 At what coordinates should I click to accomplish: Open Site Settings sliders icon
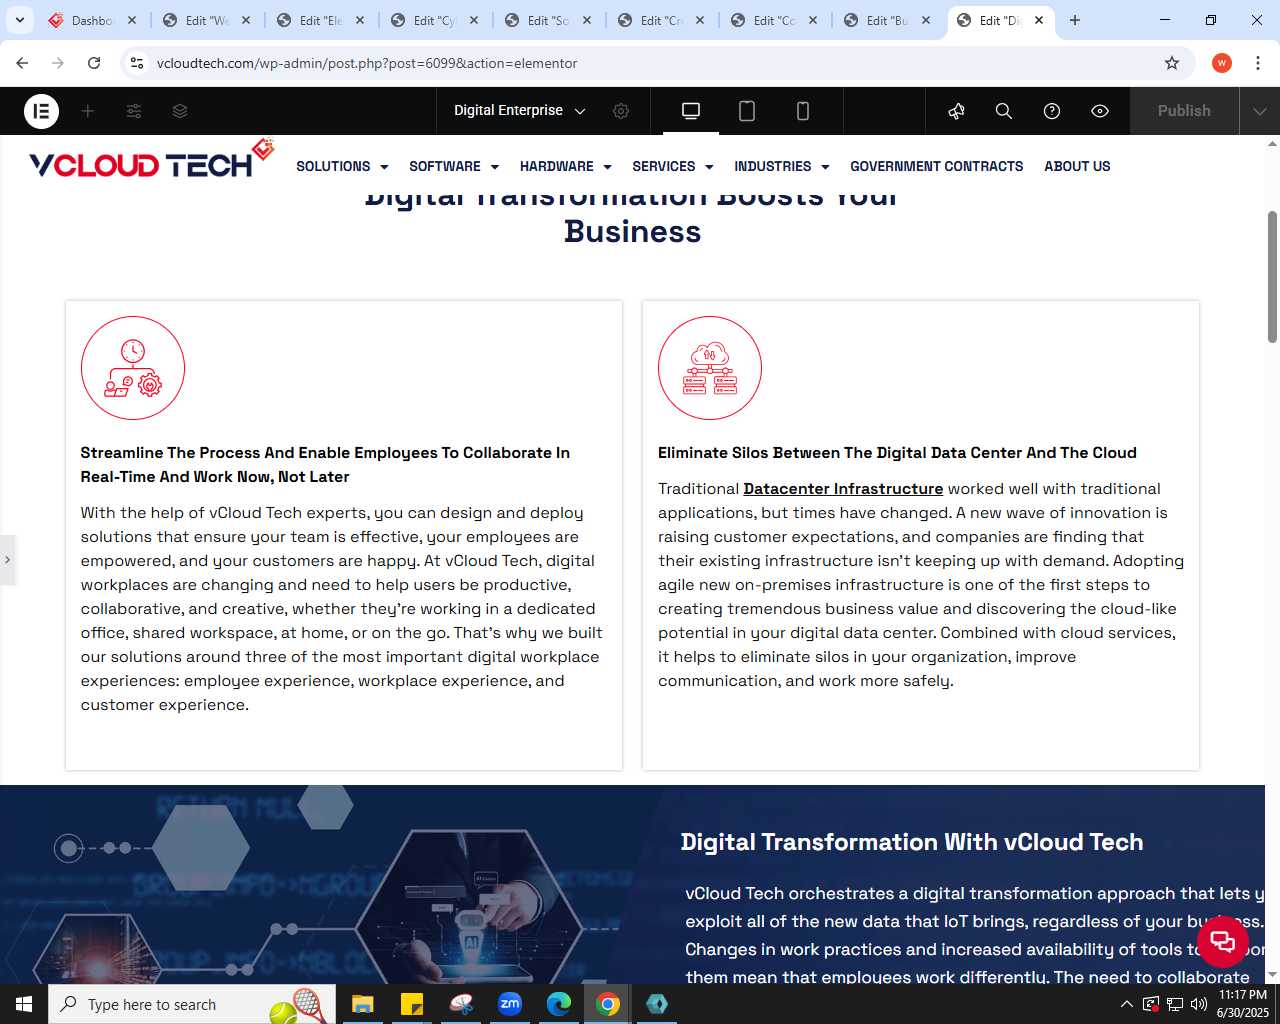(134, 111)
